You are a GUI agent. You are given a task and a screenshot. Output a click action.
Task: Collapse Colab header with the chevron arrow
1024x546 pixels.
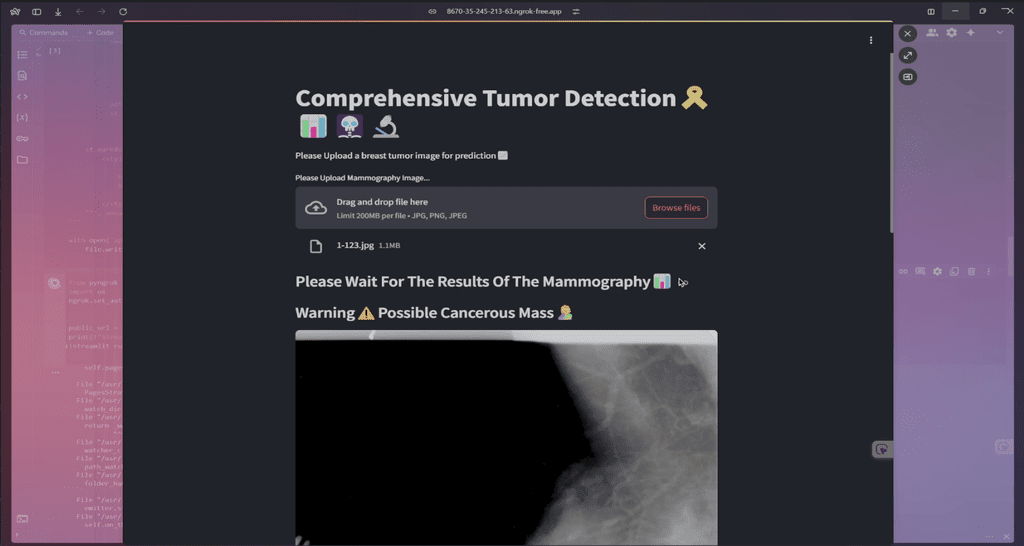1000,33
